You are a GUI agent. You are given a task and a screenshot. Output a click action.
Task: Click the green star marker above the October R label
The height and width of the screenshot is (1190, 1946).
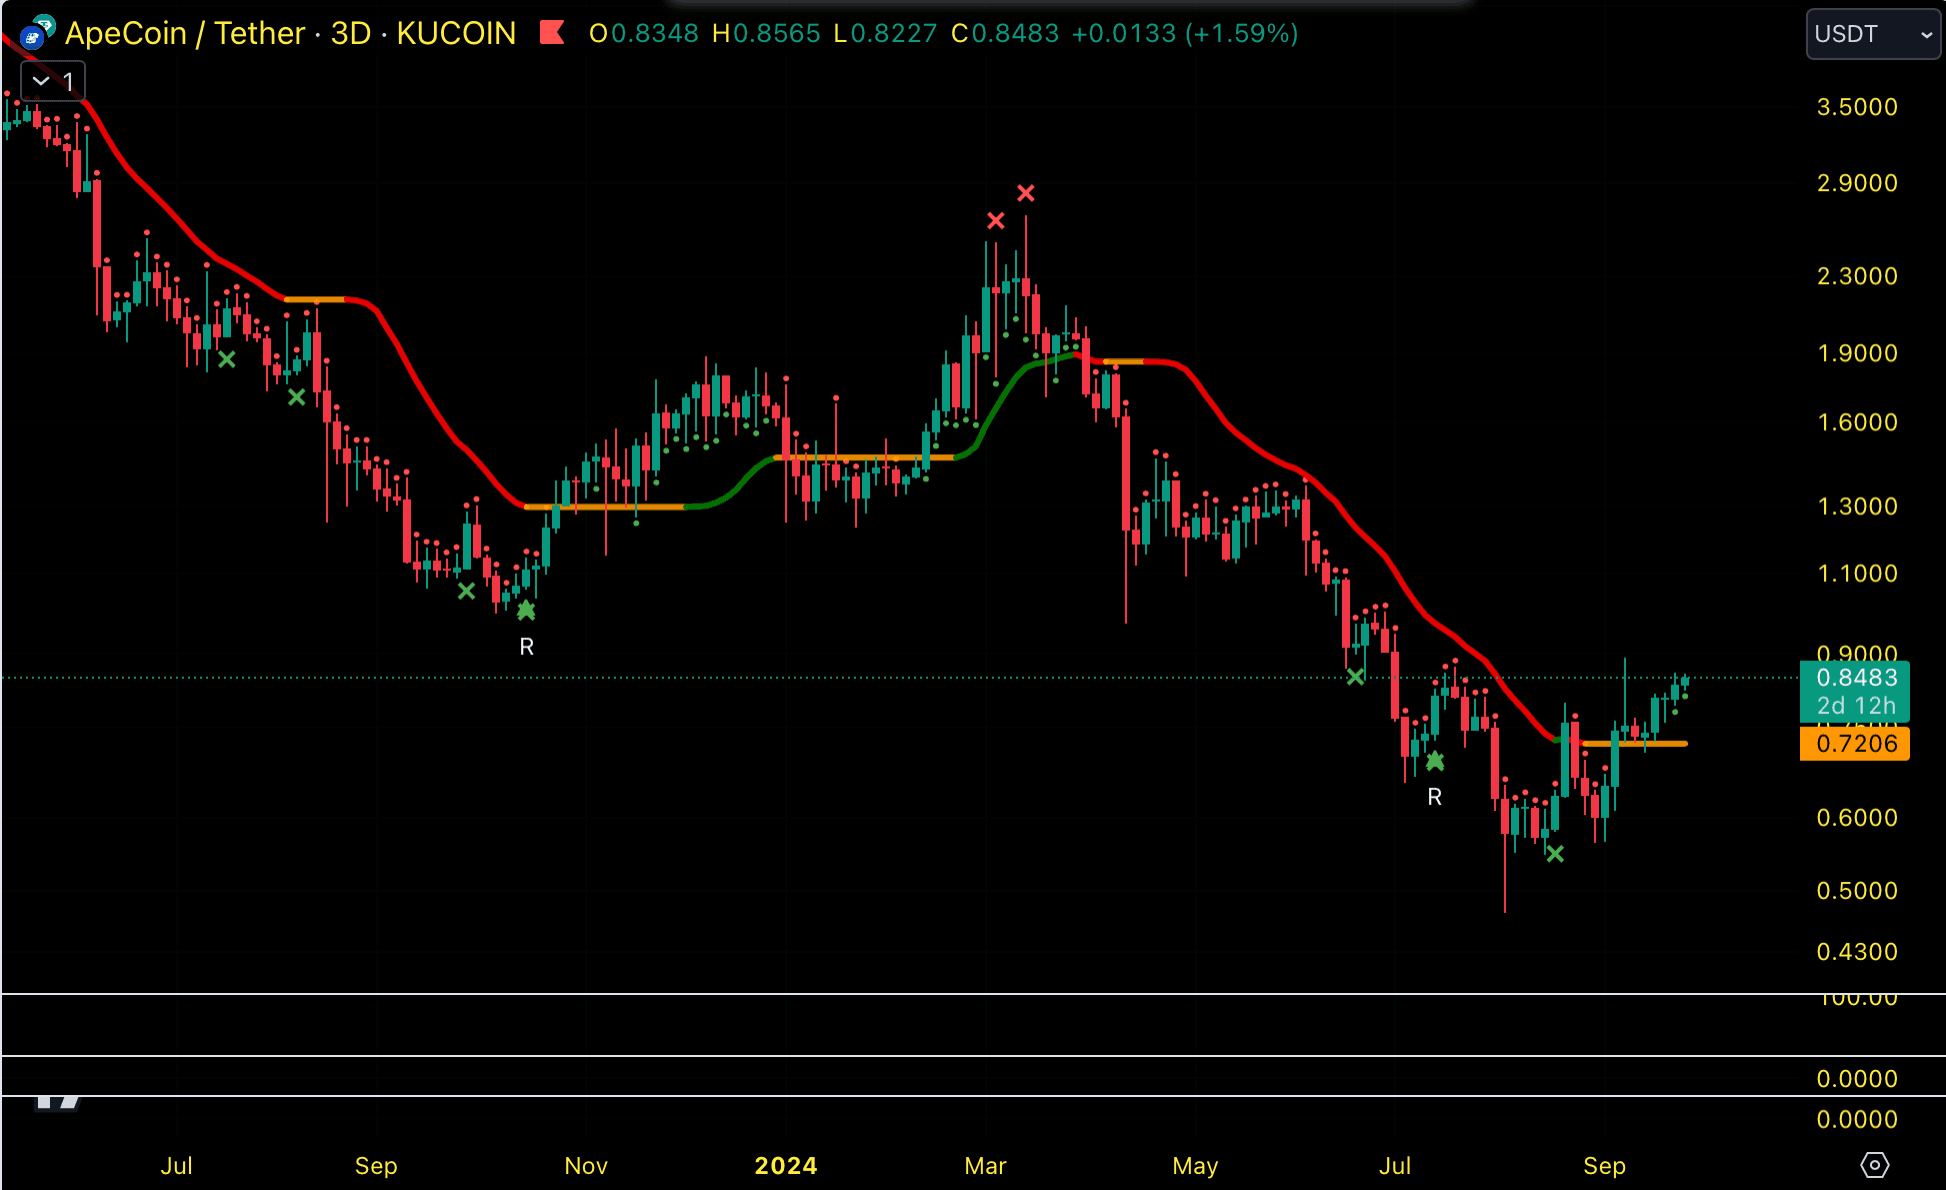(x=527, y=610)
